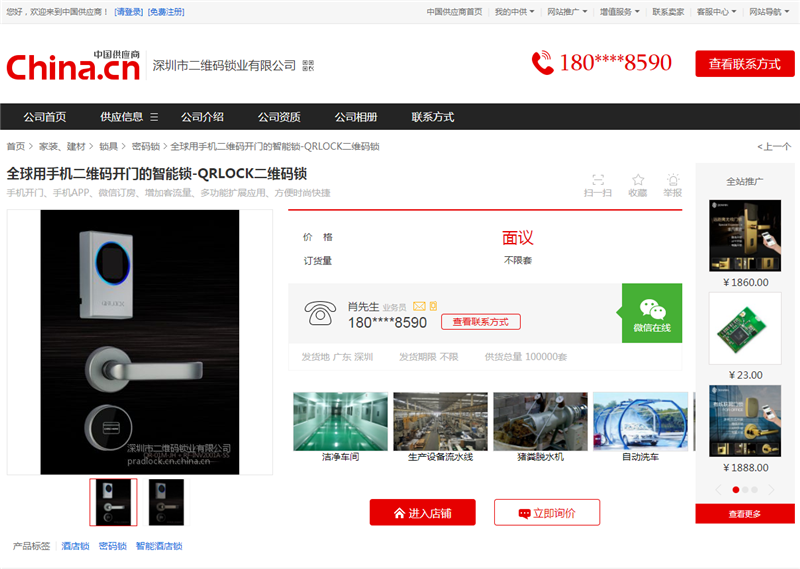Click the China.cn logo
The image size is (800, 569).
(x=73, y=65)
